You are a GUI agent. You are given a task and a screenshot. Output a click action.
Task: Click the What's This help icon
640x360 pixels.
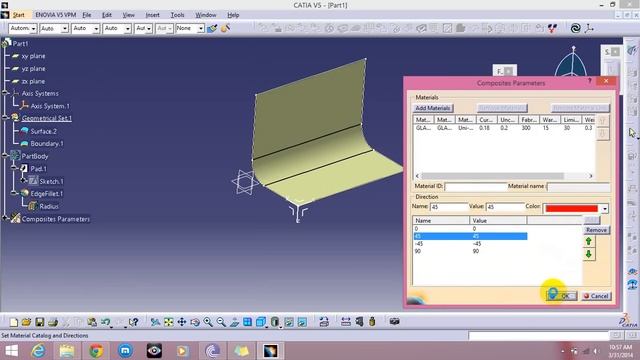(x=133, y=322)
